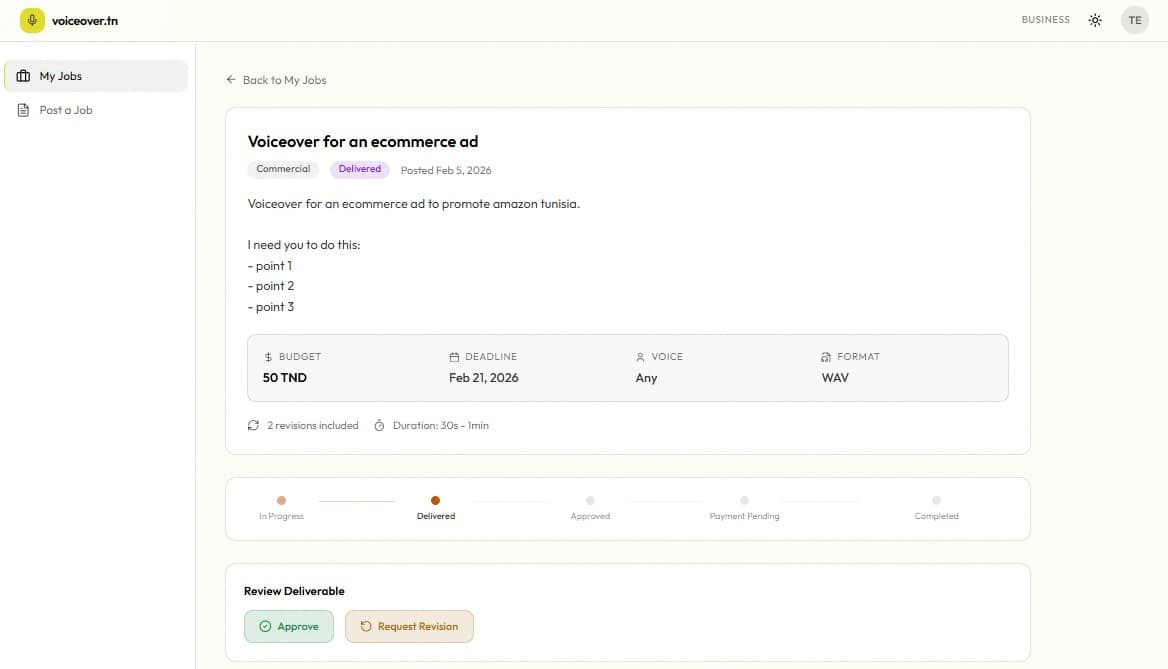Click the audio file Format icon
1168x669 pixels.
(826, 357)
